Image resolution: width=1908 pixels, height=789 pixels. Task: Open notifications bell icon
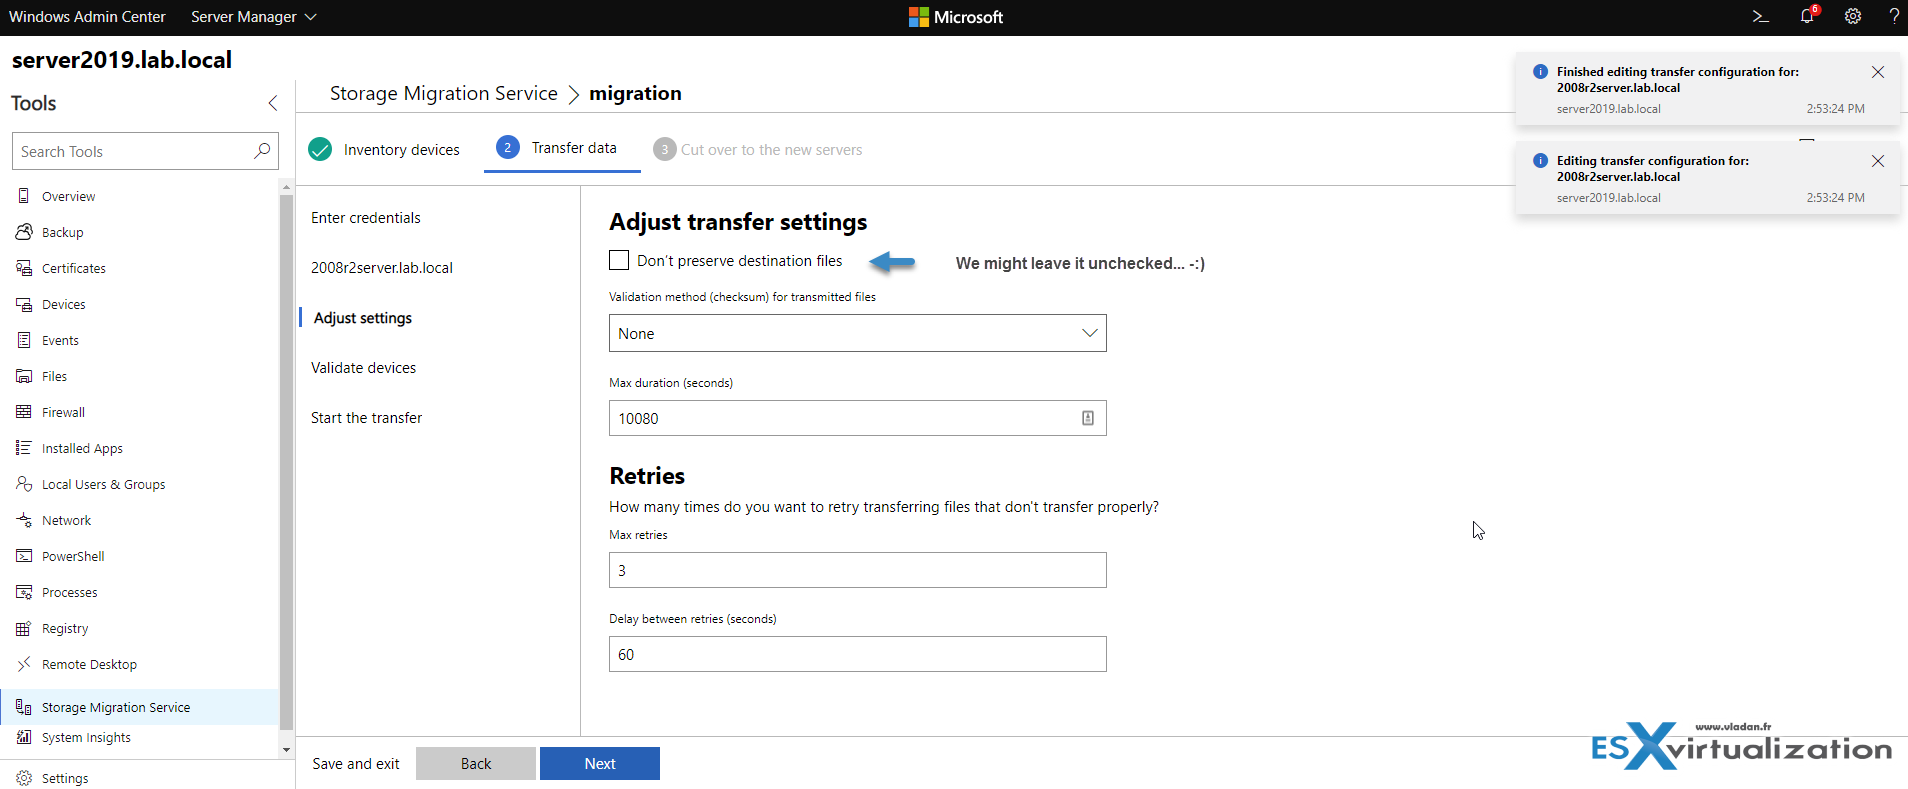point(1807,16)
